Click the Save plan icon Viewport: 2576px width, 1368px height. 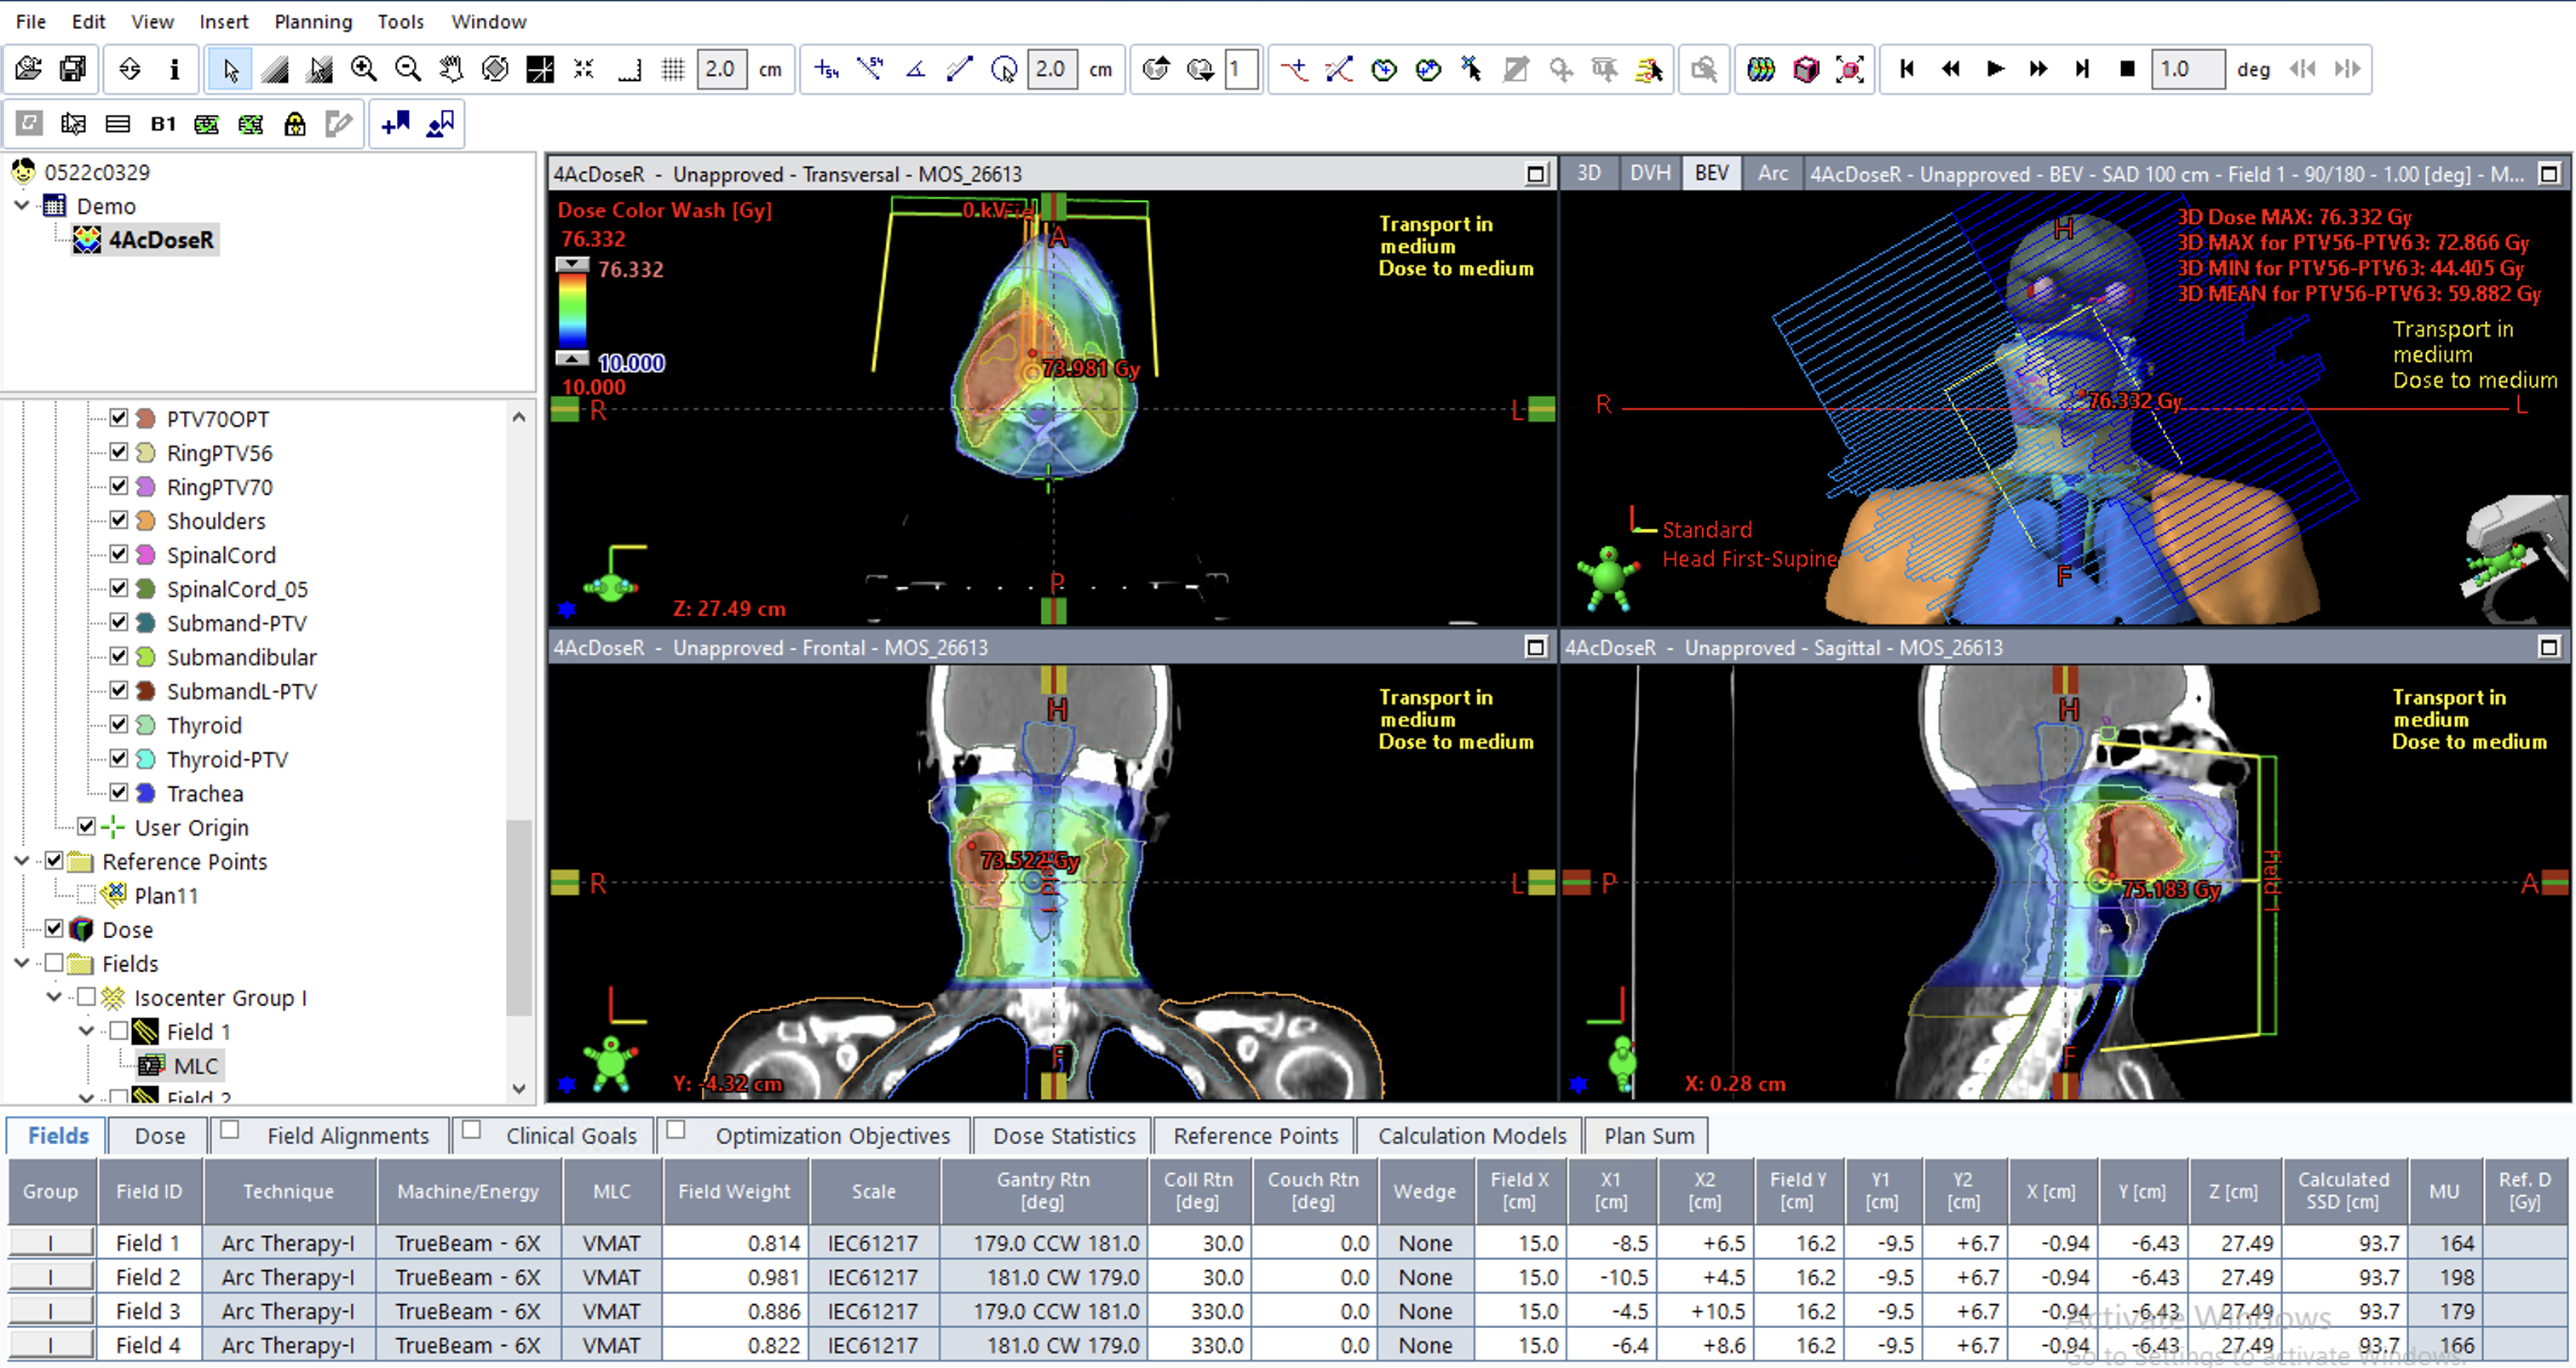[x=72, y=69]
